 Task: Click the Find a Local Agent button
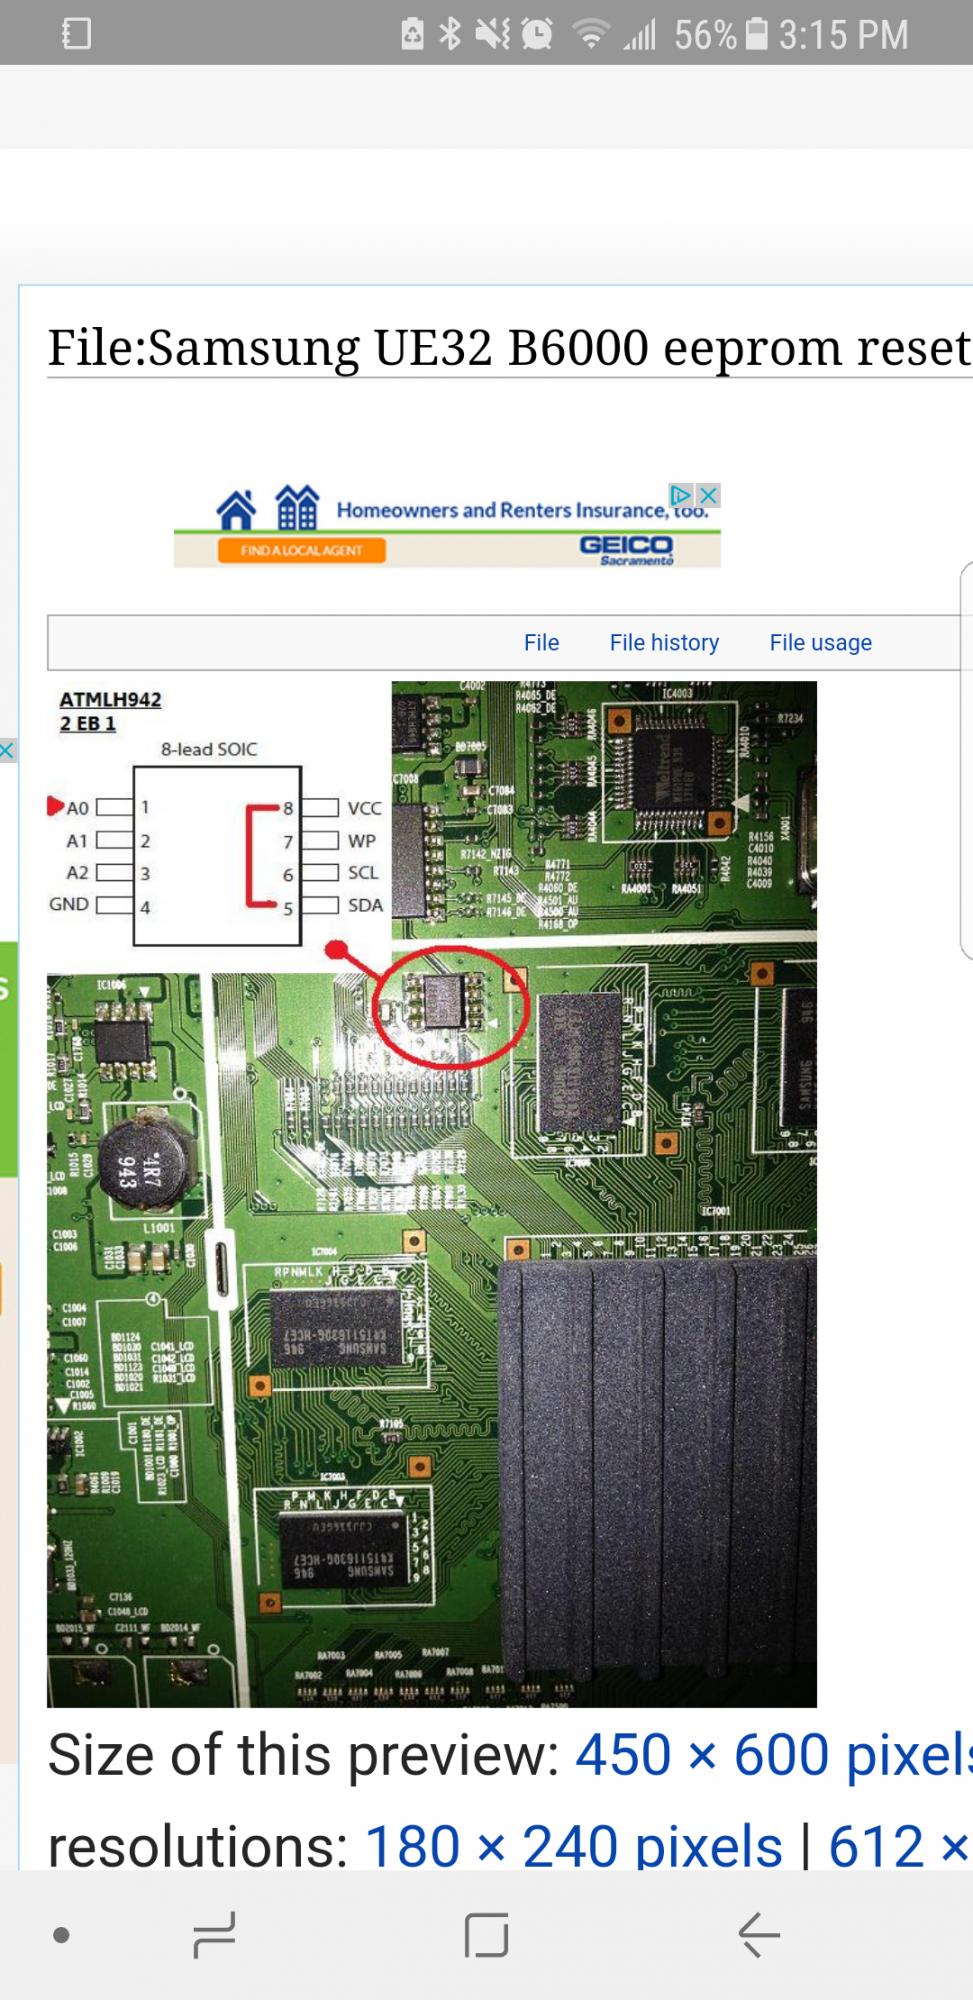[302, 550]
